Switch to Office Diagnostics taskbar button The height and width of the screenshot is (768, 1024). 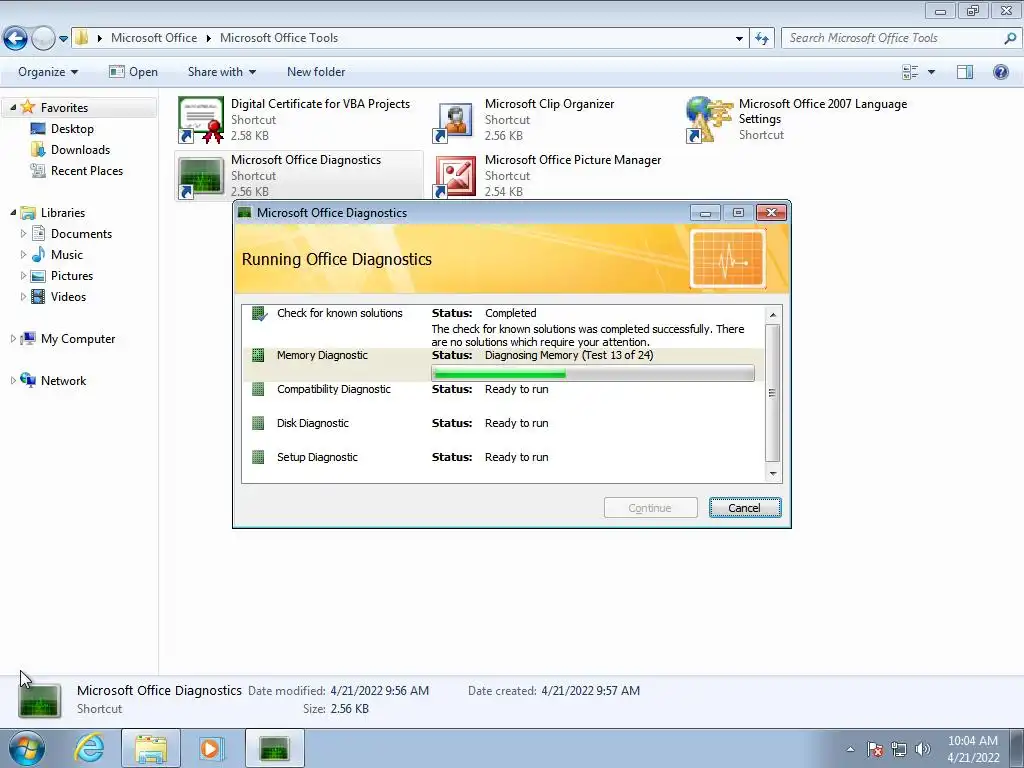coord(275,748)
